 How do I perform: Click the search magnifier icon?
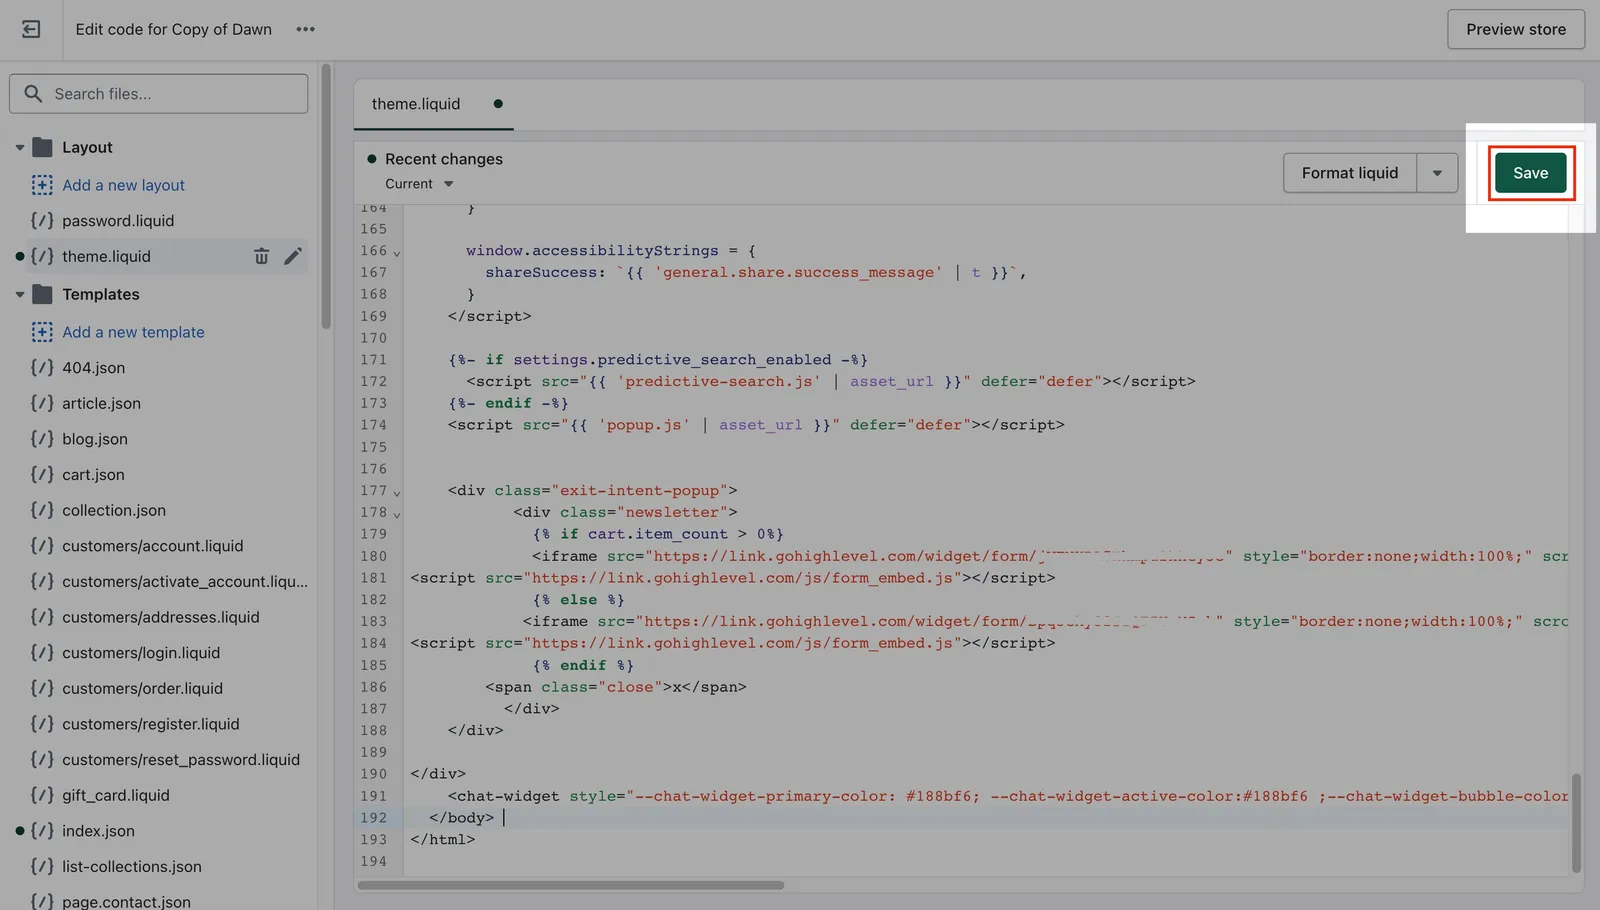click(33, 93)
